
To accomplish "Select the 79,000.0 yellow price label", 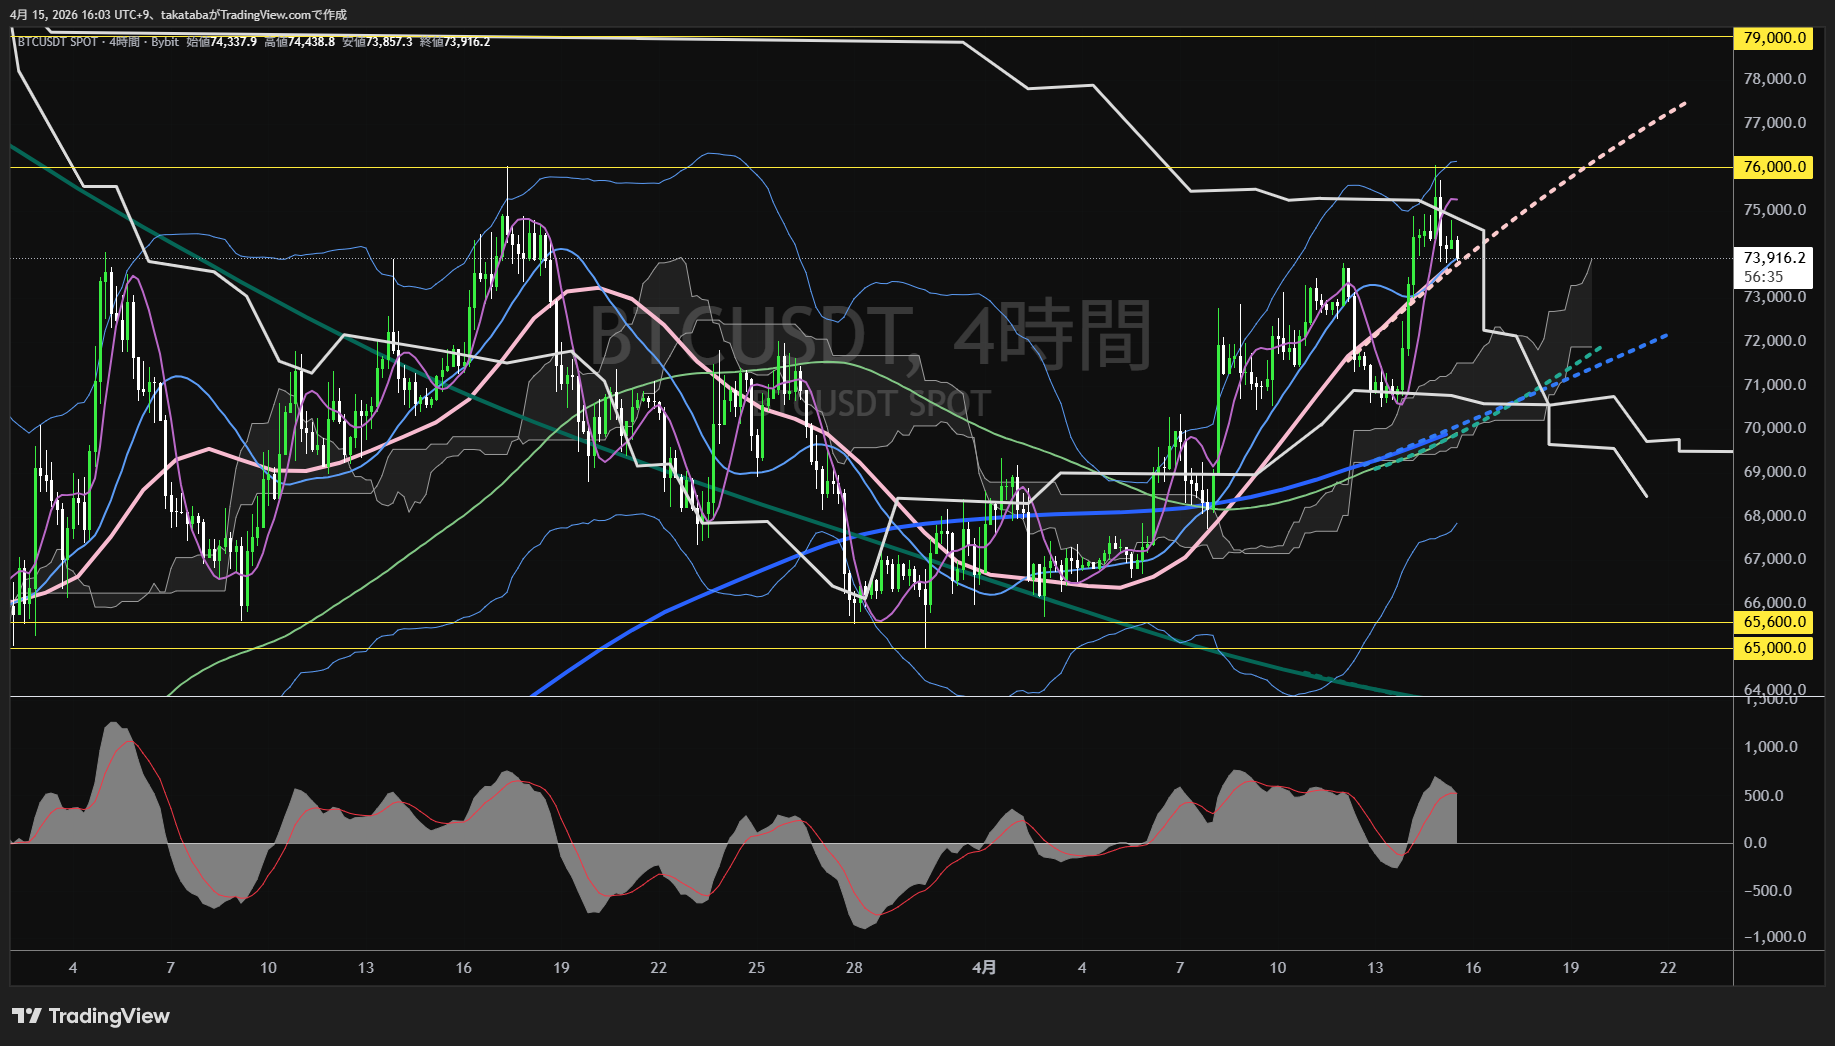I will pyautogui.click(x=1774, y=38).
